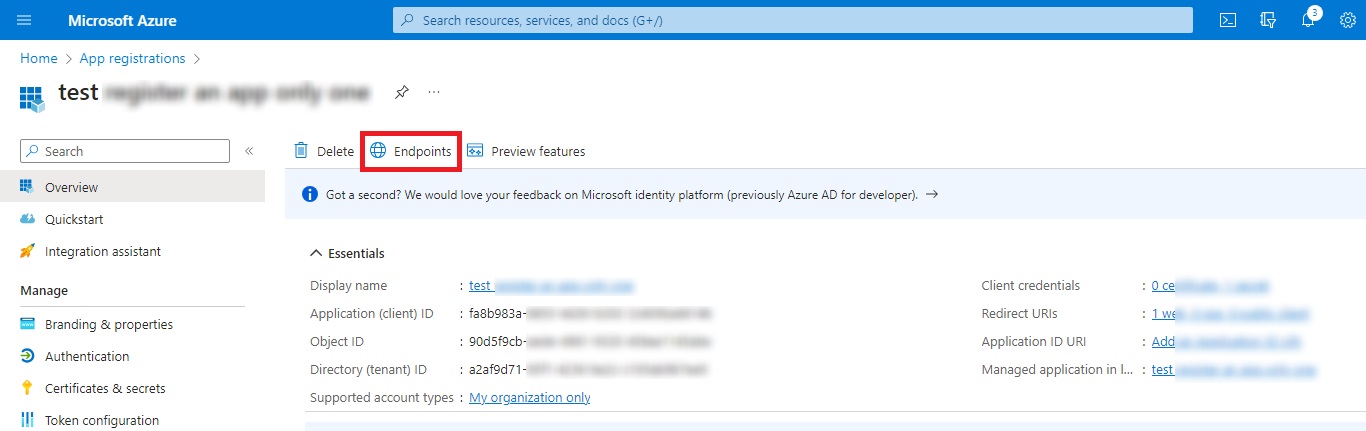The width and height of the screenshot is (1366, 431).
Task: Open Preview features
Action: click(x=526, y=151)
